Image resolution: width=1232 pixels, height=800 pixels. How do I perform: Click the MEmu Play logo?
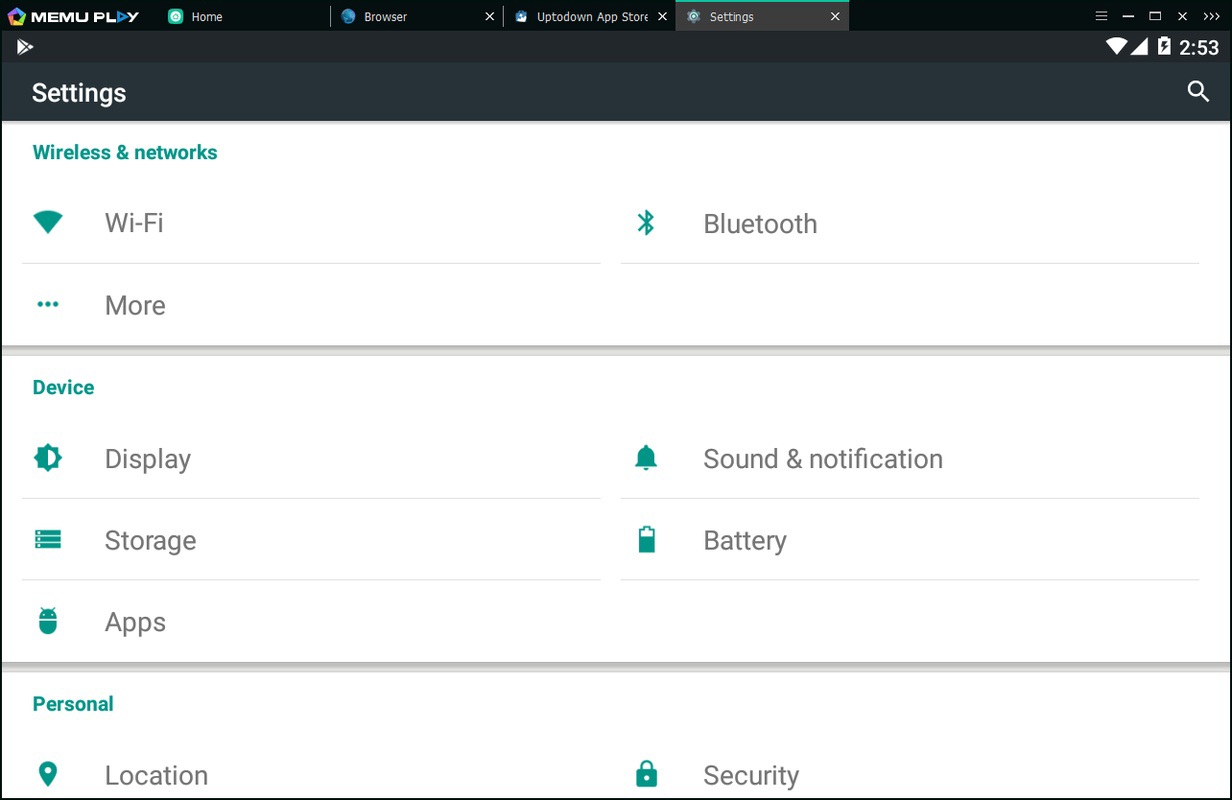[73, 16]
